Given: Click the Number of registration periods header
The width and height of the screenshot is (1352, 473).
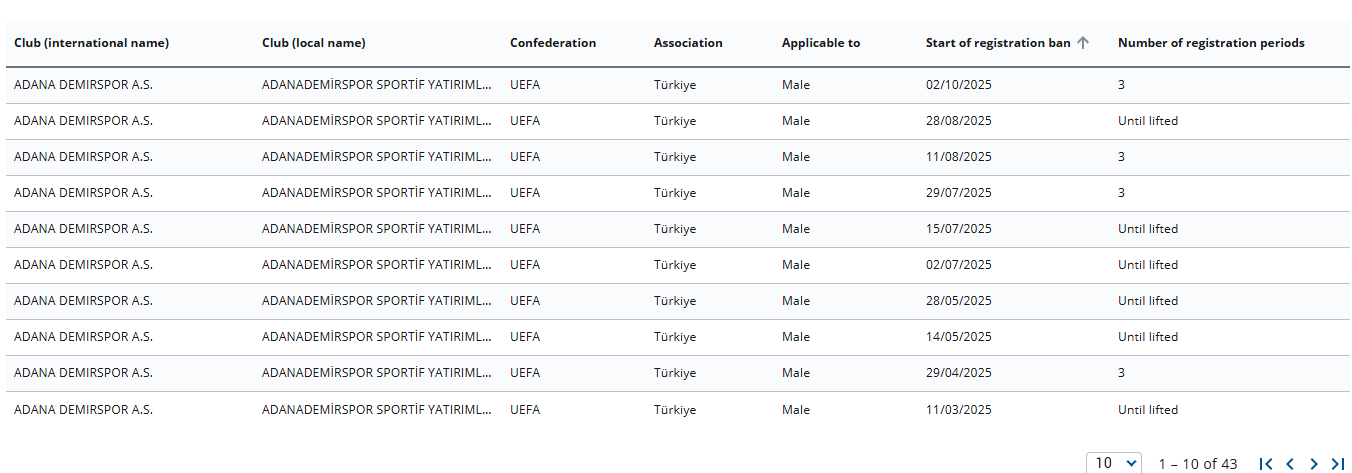Looking at the screenshot, I should (x=1210, y=43).
